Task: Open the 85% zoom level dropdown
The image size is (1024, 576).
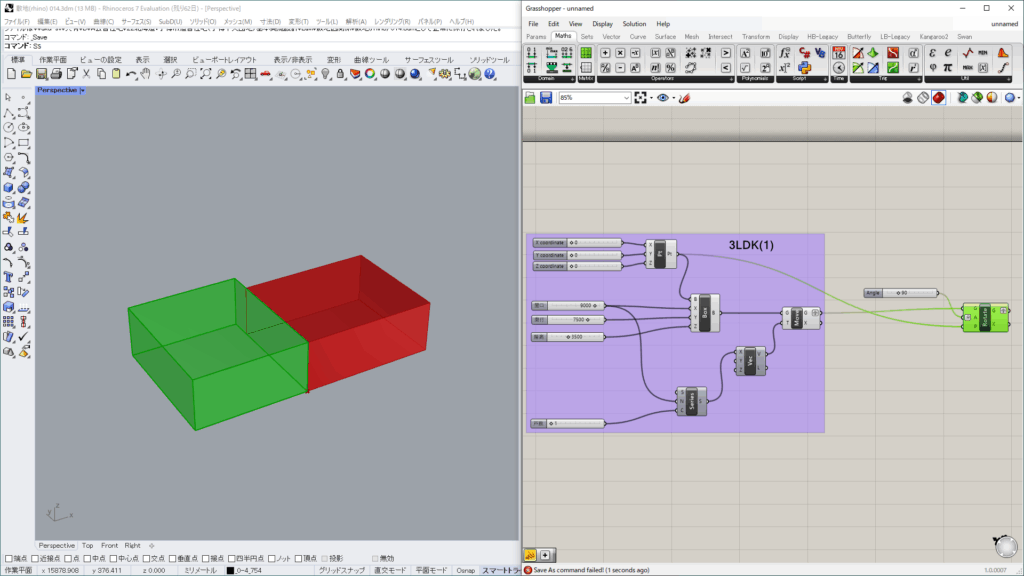Action: (x=626, y=98)
